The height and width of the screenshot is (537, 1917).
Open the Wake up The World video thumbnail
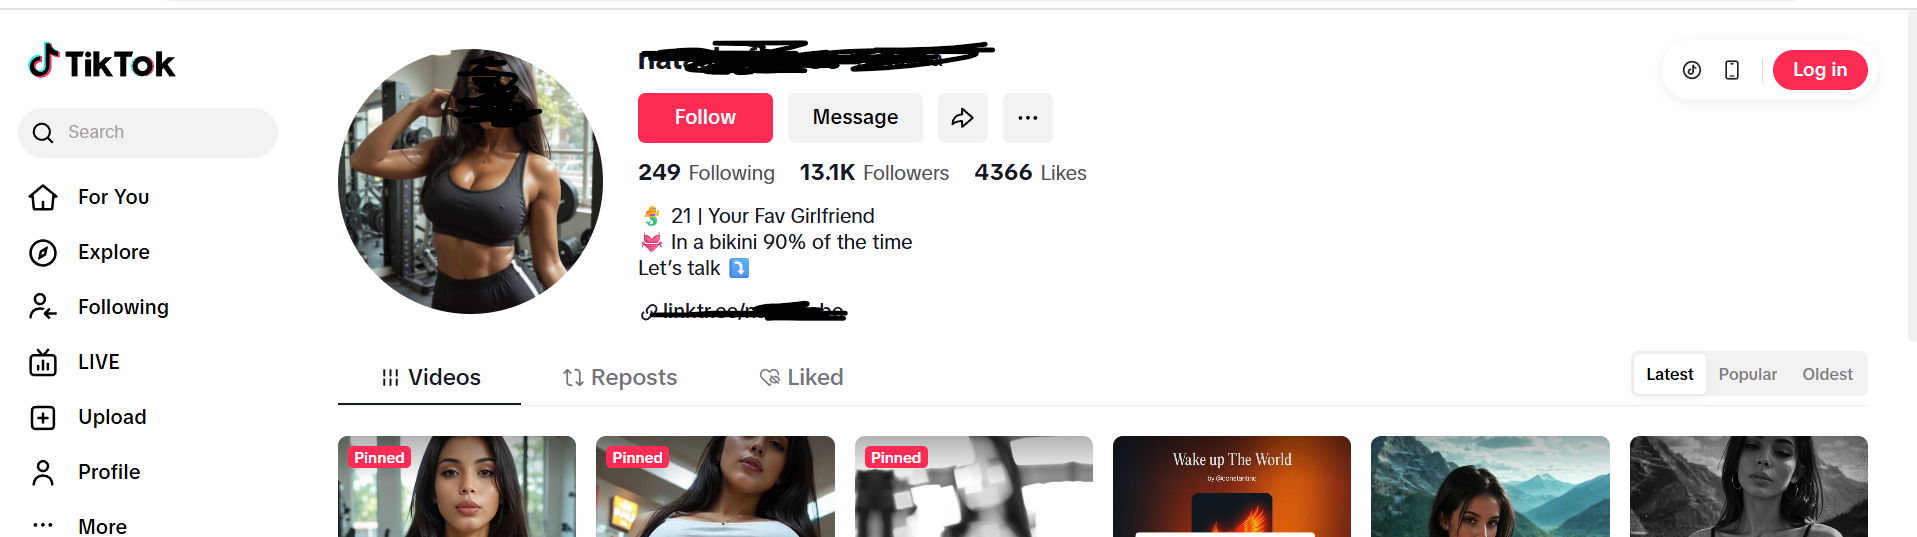pos(1231,486)
